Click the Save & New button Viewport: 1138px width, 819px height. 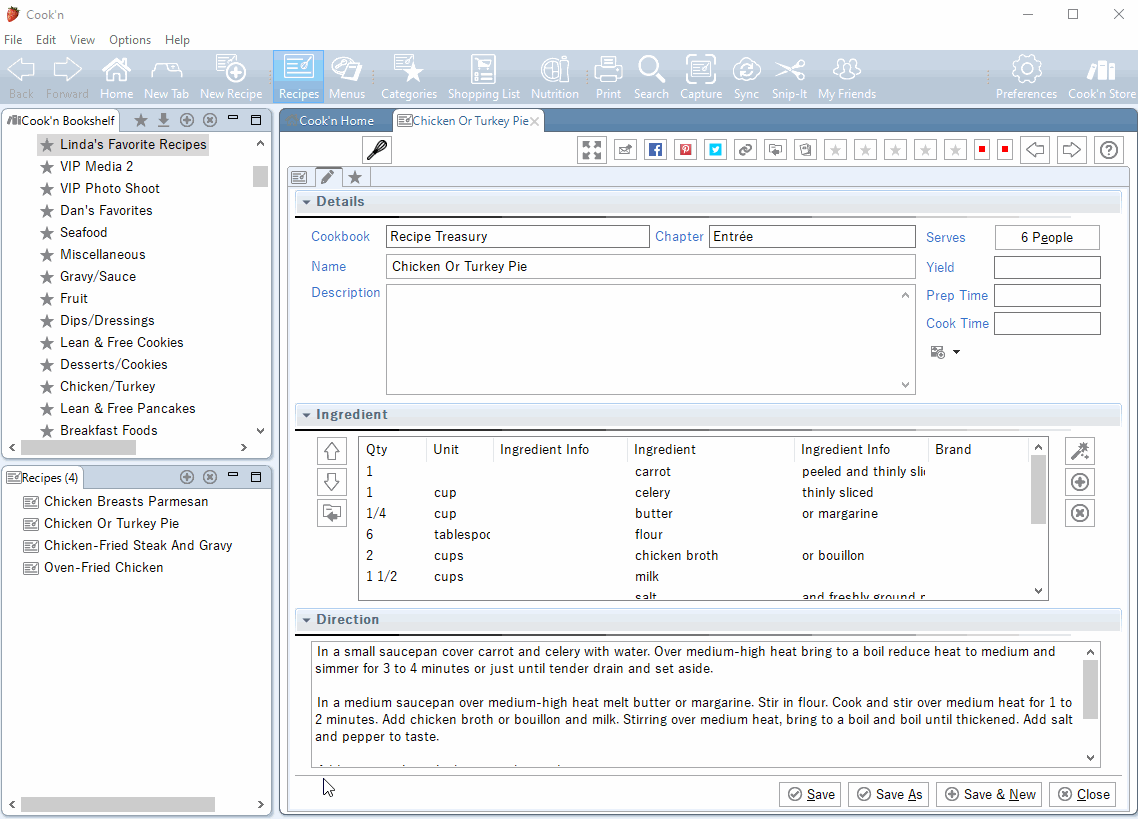click(989, 794)
